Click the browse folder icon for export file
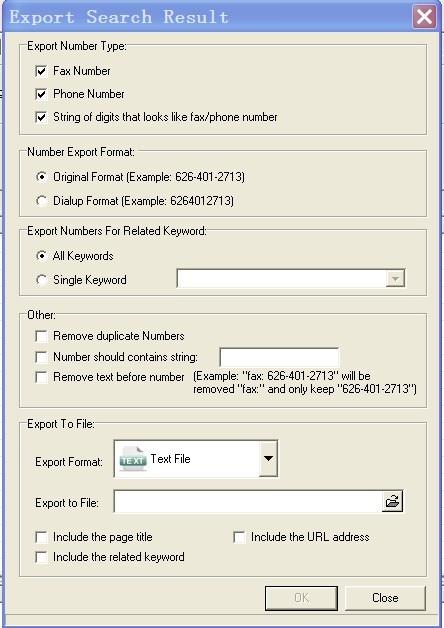This screenshot has width=444, height=628. click(392, 501)
